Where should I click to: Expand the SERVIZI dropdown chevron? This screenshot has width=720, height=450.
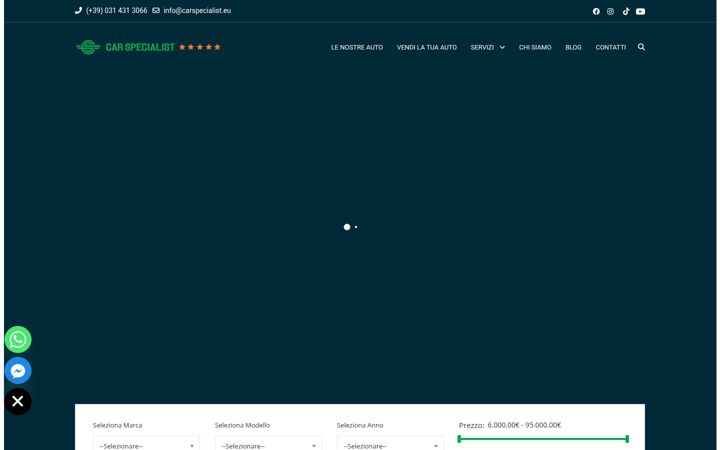coord(502,47)
